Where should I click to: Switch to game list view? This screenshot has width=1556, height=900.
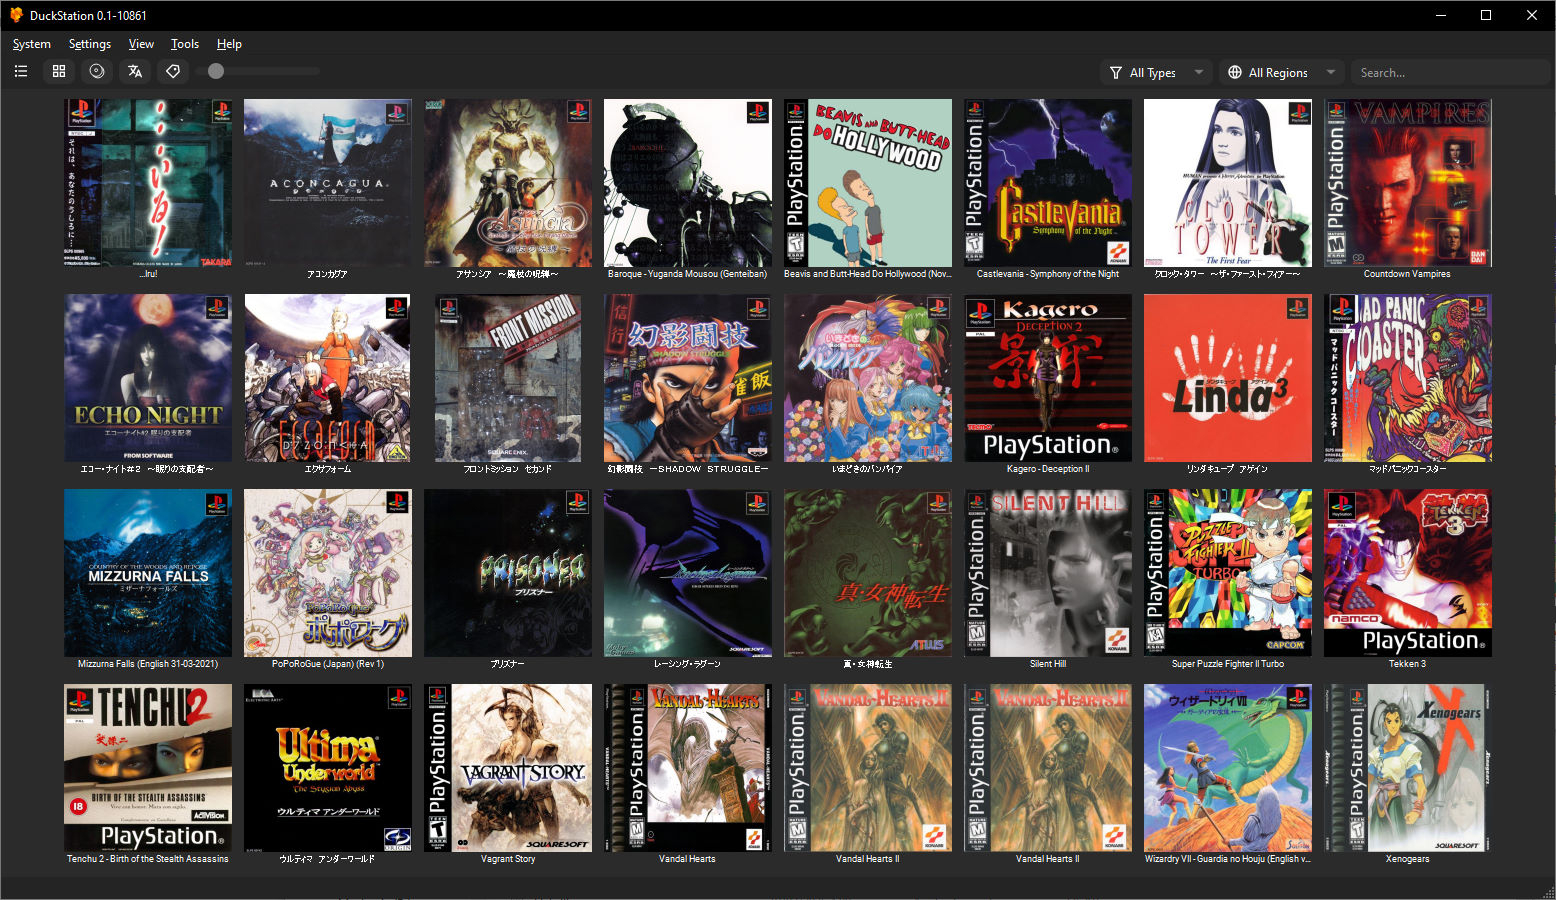pyautogui.click(x=21, y=72)
